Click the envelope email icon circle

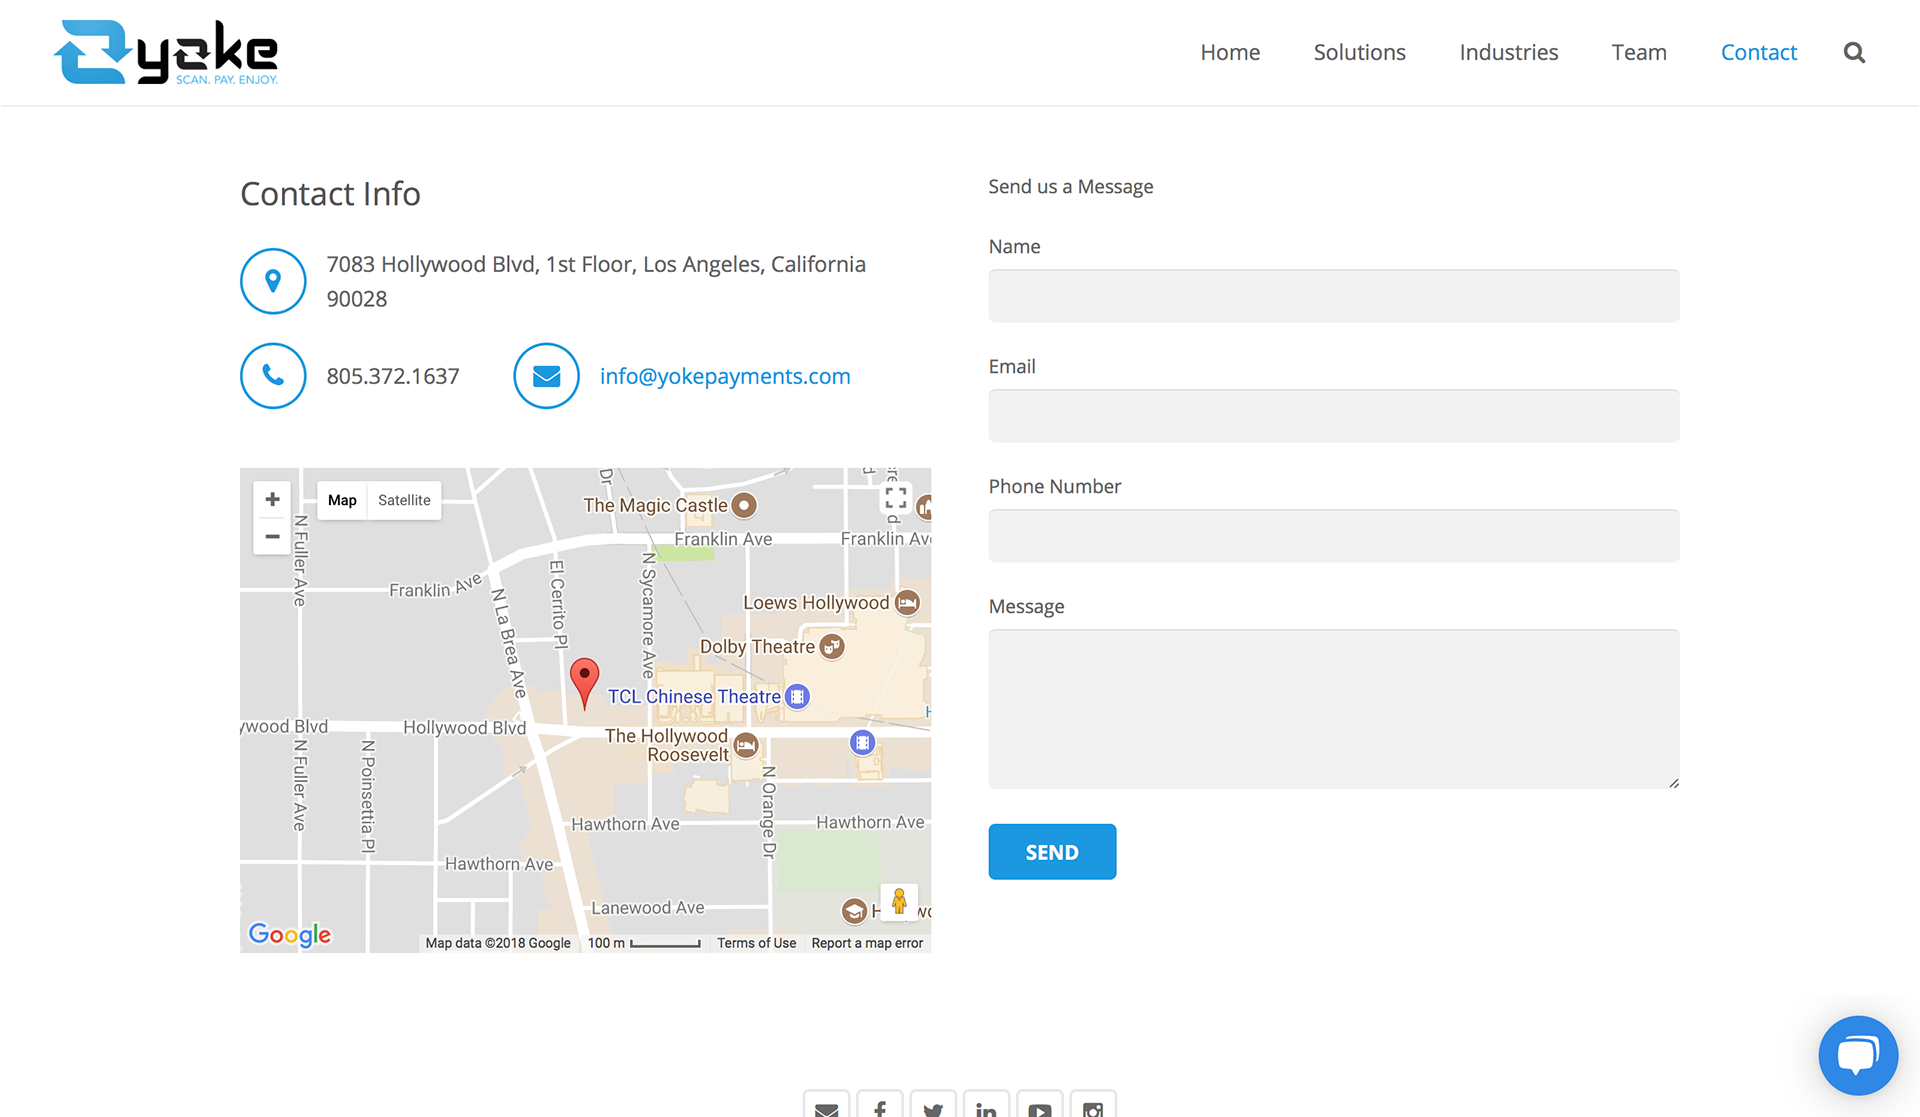[x=546, y=376]
